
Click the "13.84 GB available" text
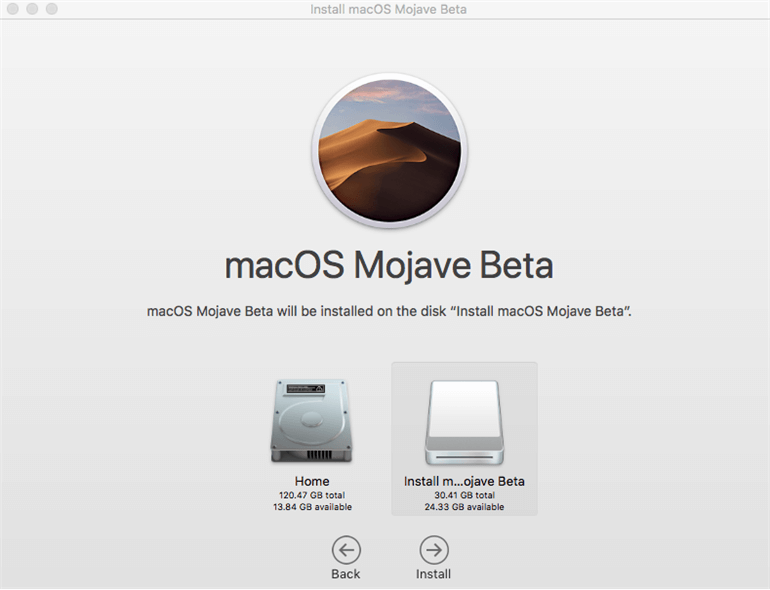(312, 507)
